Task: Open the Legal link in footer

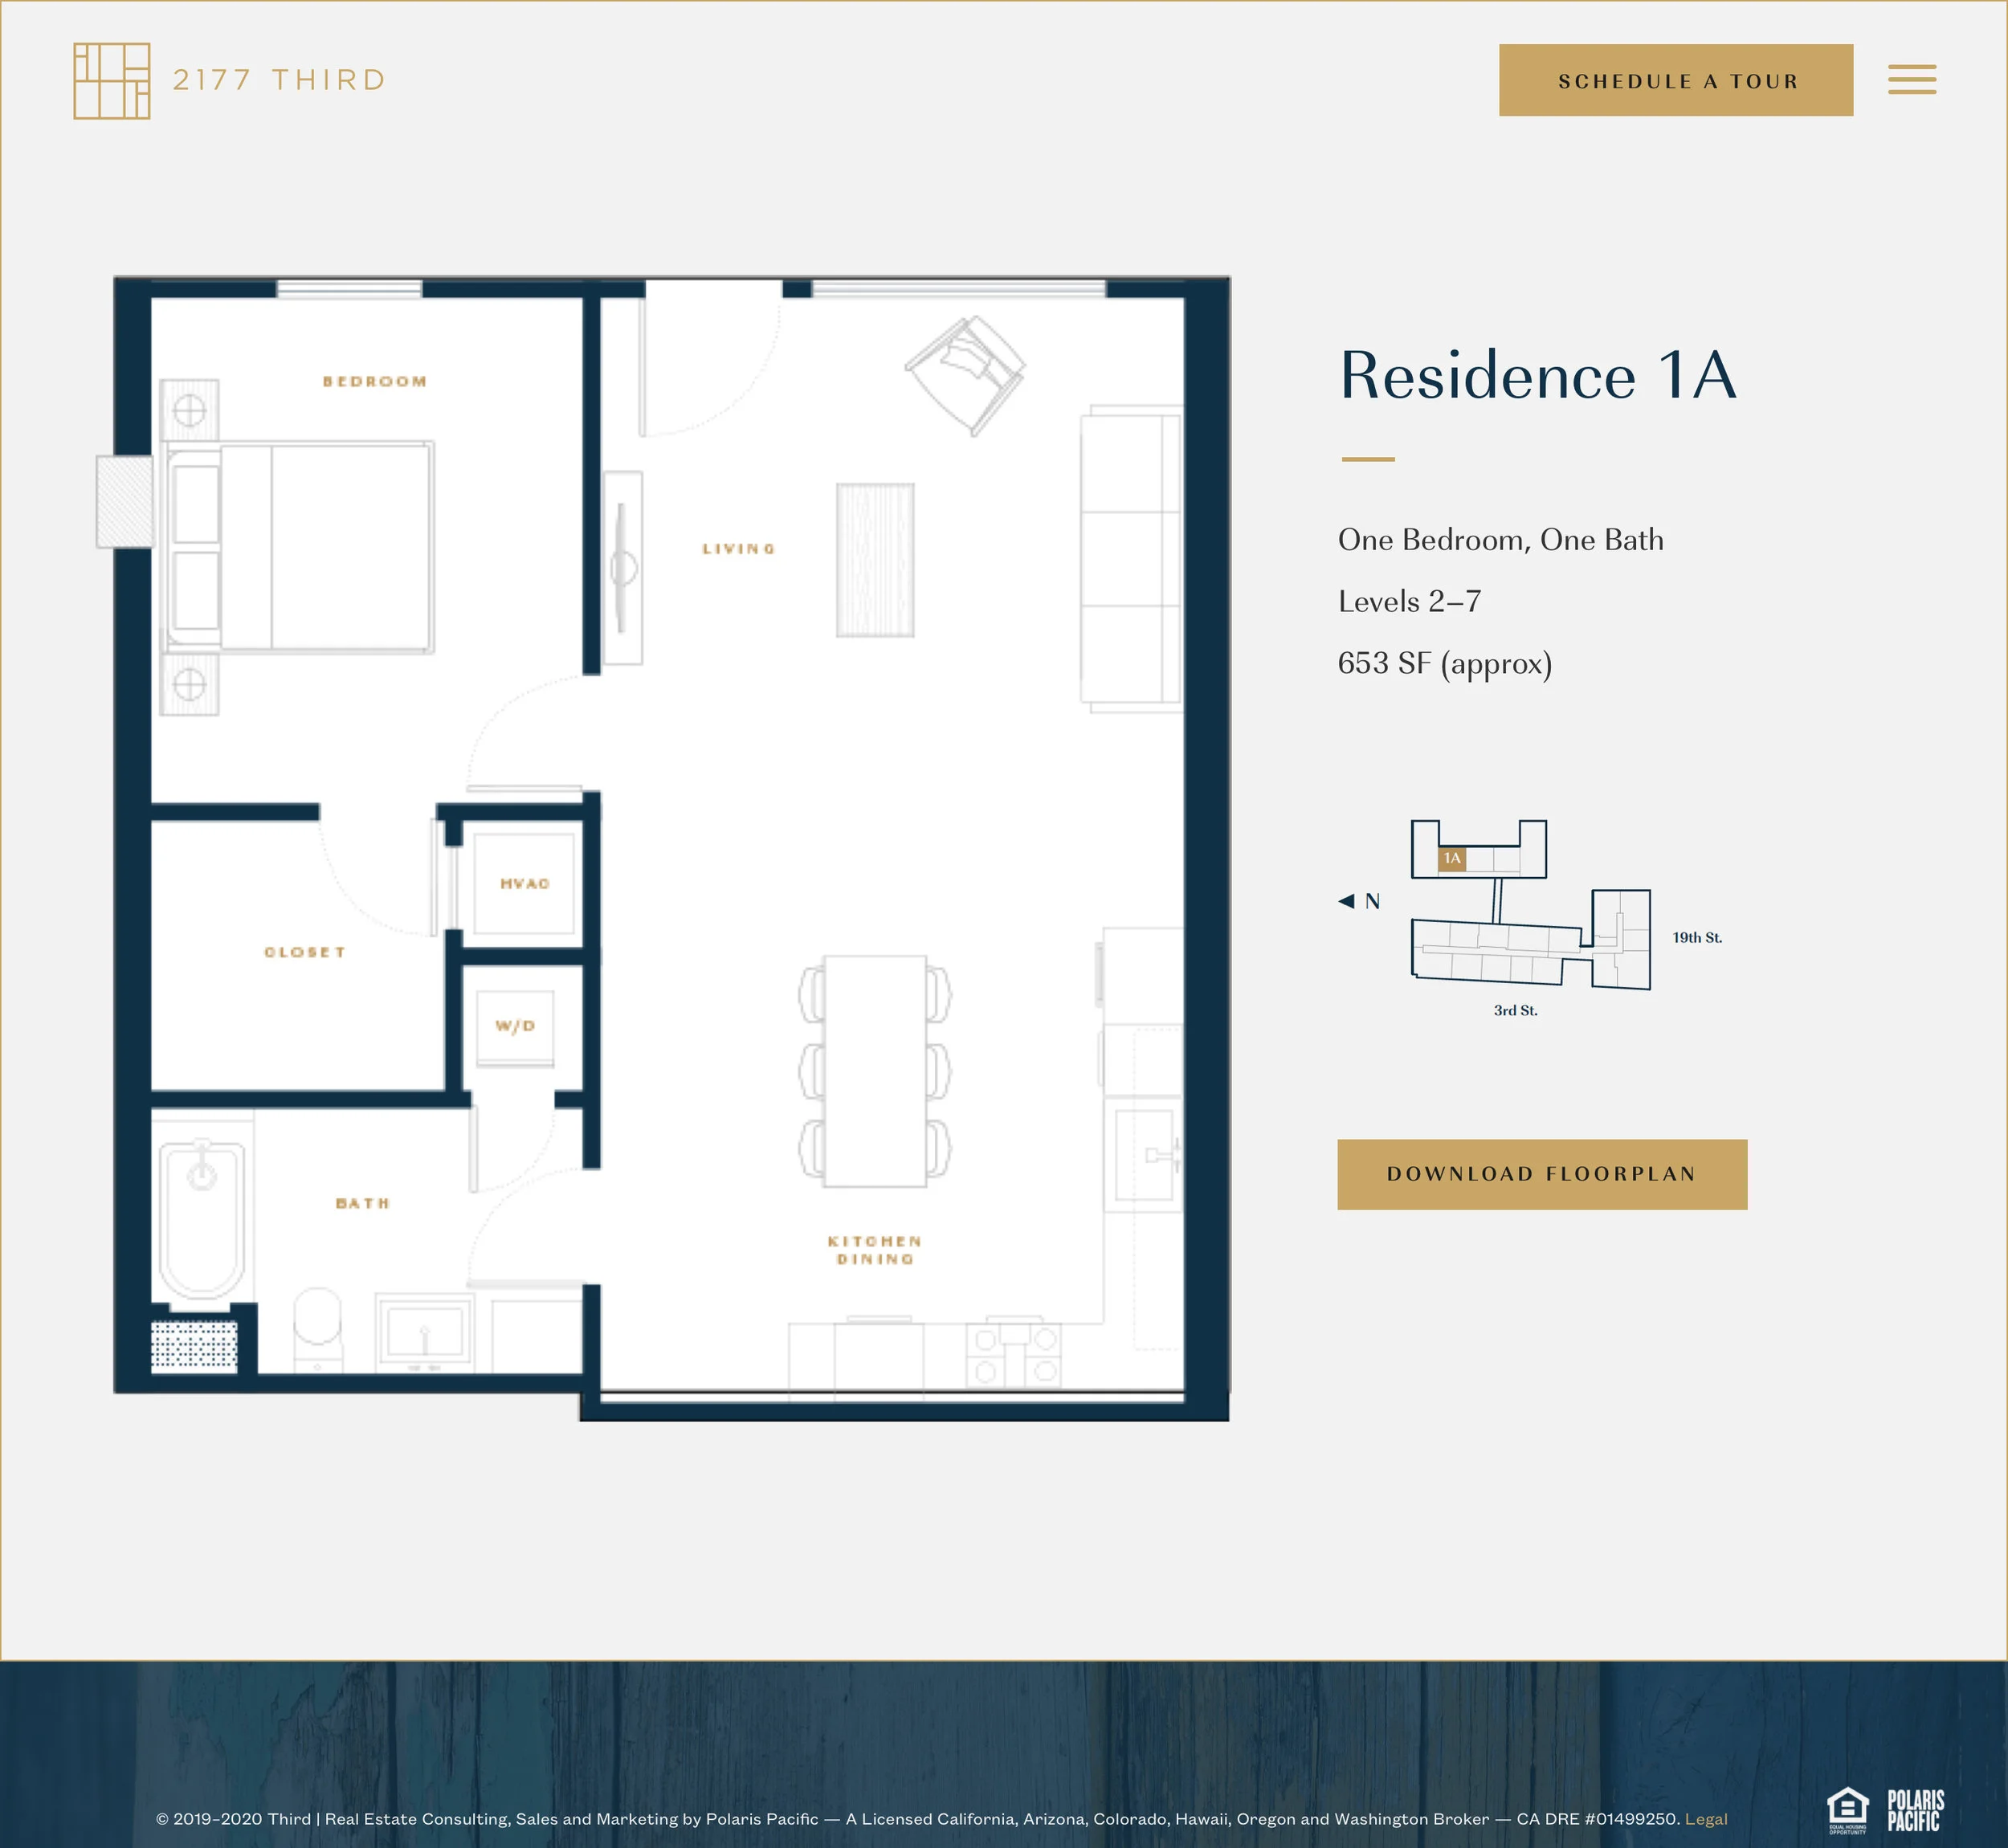Action: [1705, 1819]
